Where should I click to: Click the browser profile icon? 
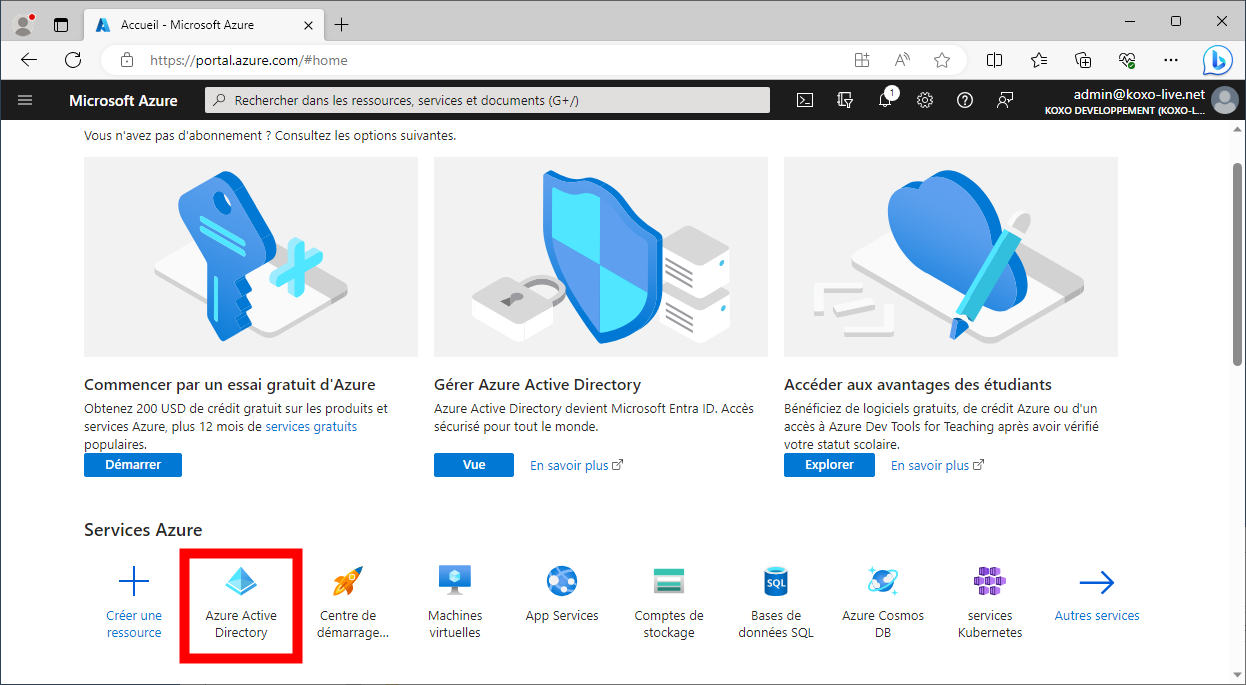(23, 23)
